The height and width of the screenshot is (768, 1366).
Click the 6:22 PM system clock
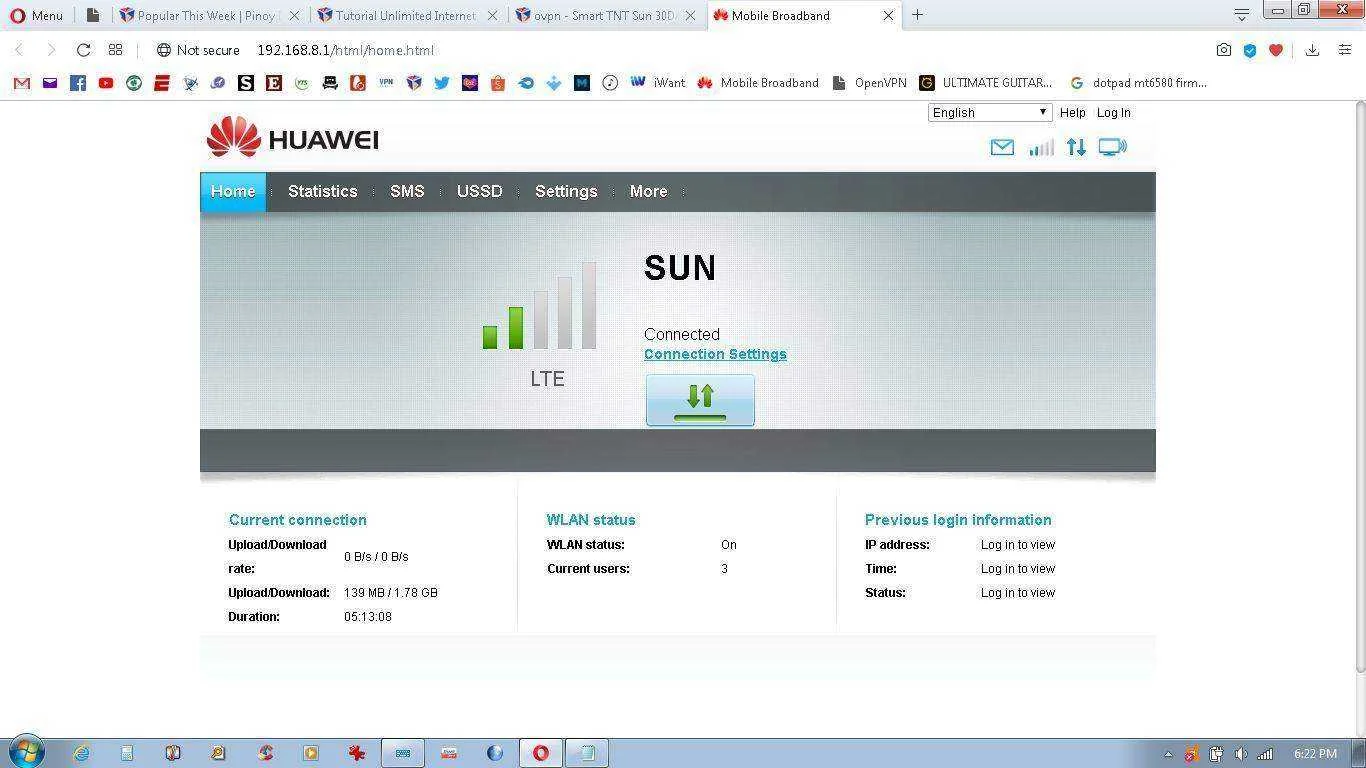coord(1315,754)
